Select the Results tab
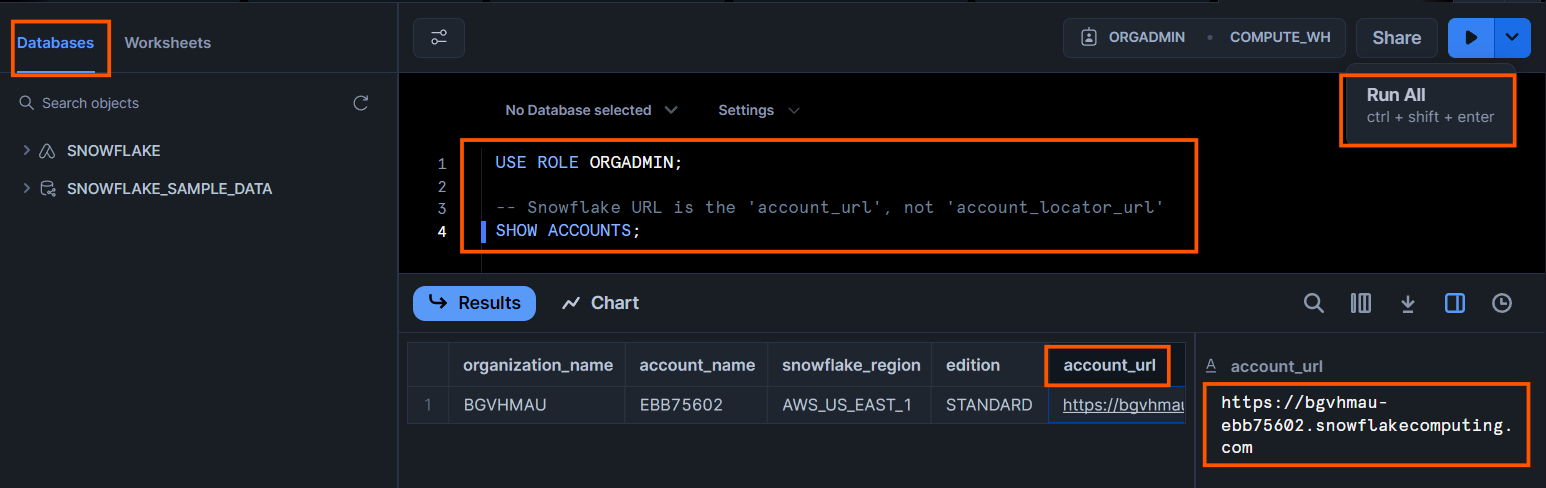 [x=475, y=303]
